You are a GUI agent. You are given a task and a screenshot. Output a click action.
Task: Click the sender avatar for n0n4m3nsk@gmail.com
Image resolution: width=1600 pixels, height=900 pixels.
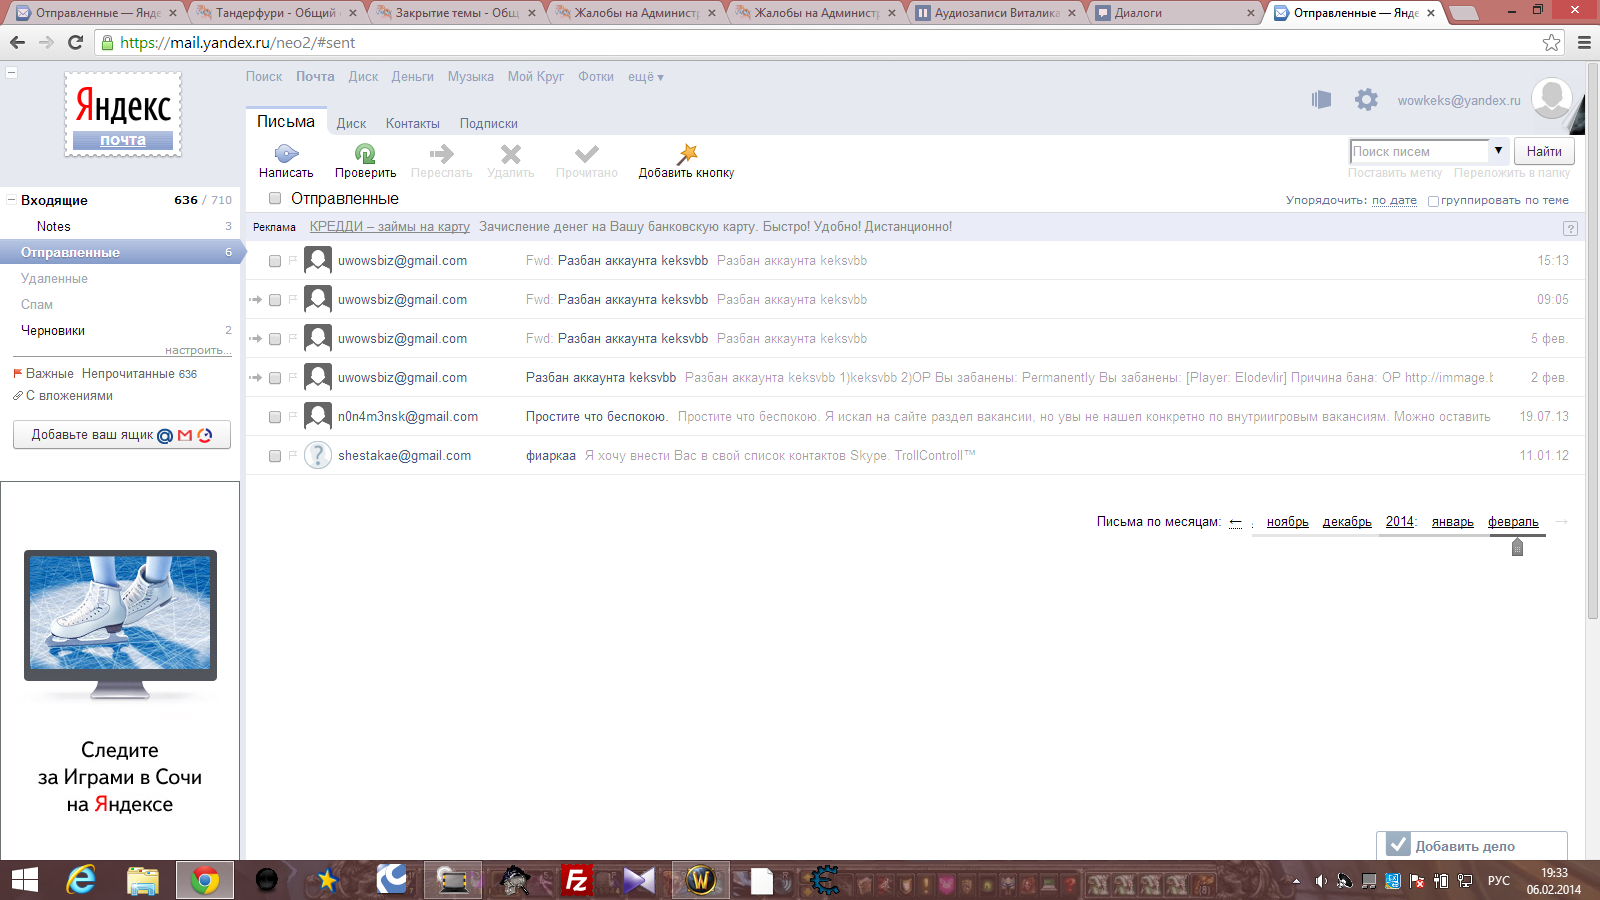pyautogui.click(x=318, y=416)
